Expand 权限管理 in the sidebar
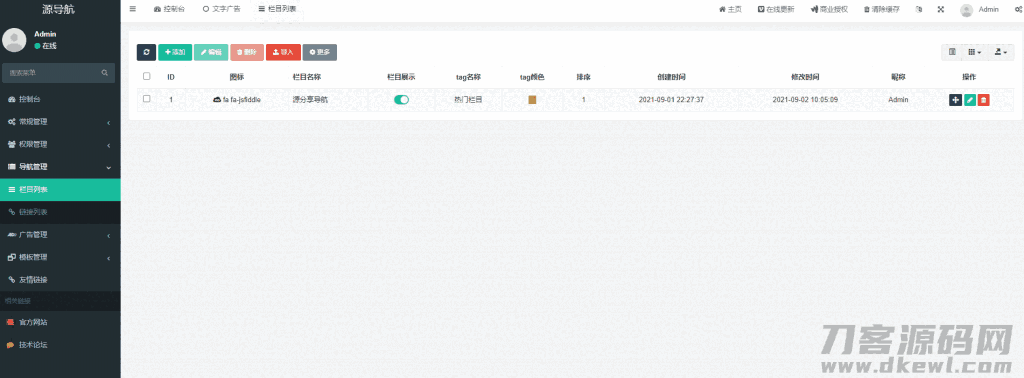The width and height of the screenshot is (1024, 378). (60, 144)
